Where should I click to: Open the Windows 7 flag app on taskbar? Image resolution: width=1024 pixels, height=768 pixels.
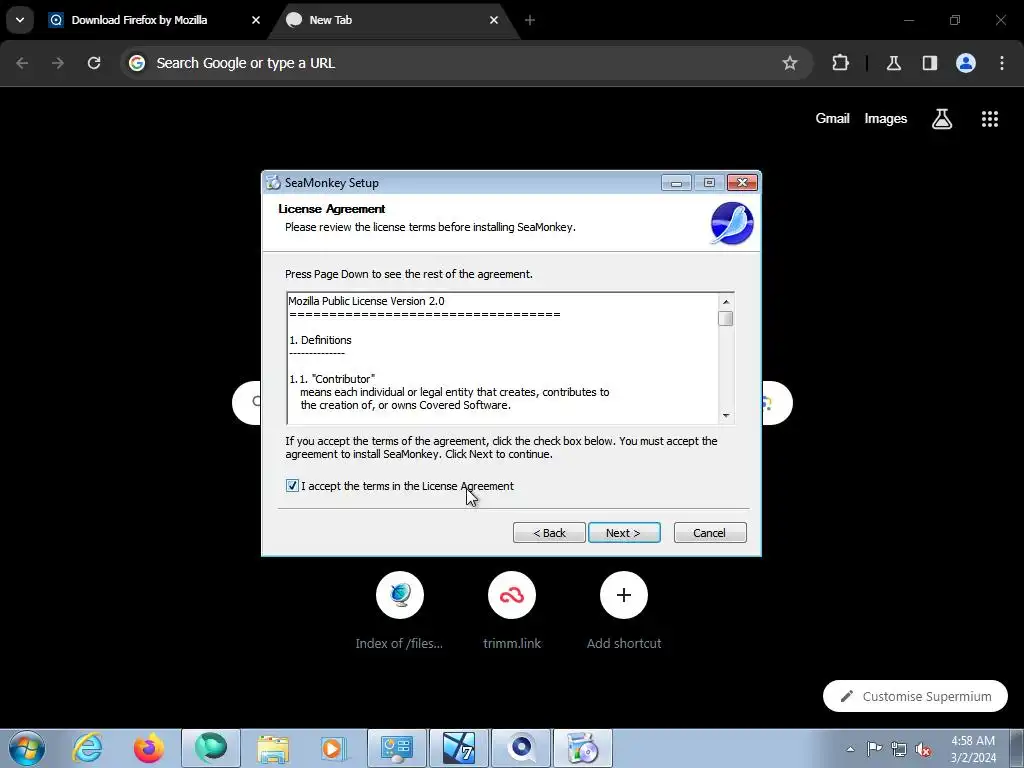(458, 748)
